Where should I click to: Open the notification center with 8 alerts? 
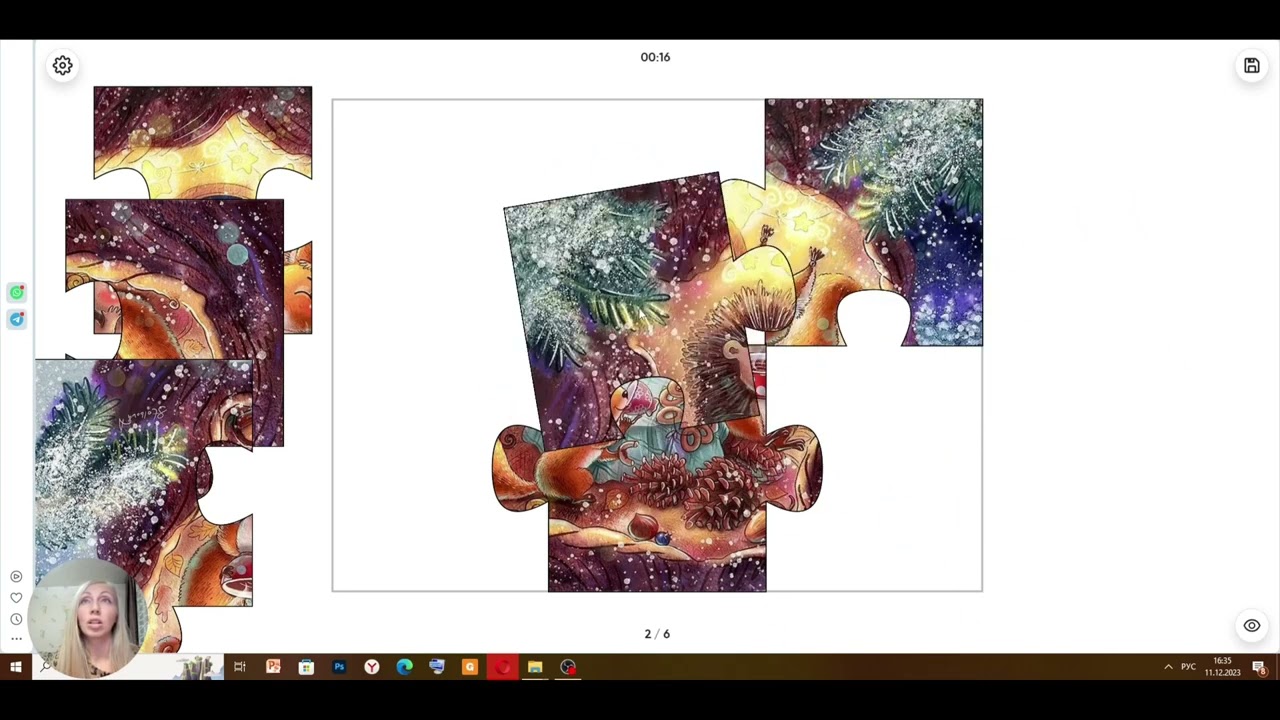[1260, 667]
